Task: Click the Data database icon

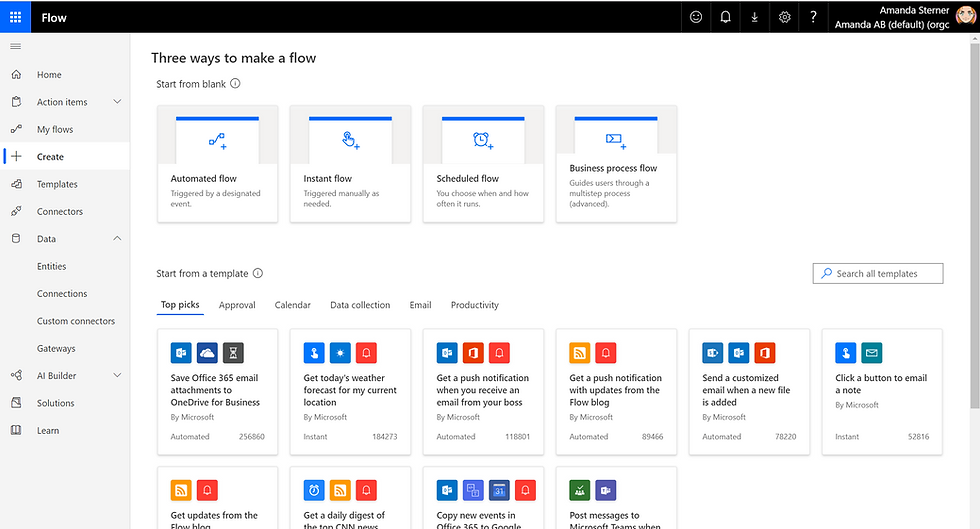Action: [16, 238]
